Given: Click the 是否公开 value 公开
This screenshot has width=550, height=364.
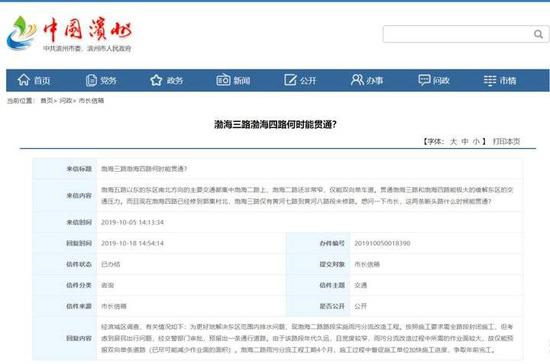Looking at the screenshot, I should (361, 306).
